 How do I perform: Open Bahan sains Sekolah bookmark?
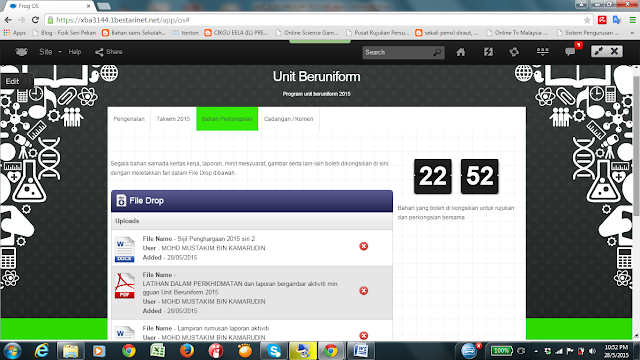point(134,33)
